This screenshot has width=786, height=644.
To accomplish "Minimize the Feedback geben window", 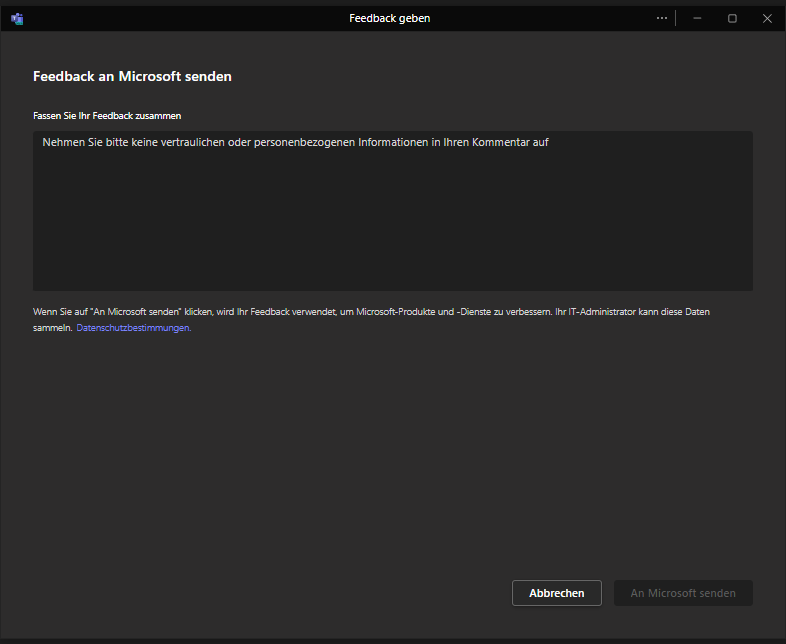I will coord(697,18).
